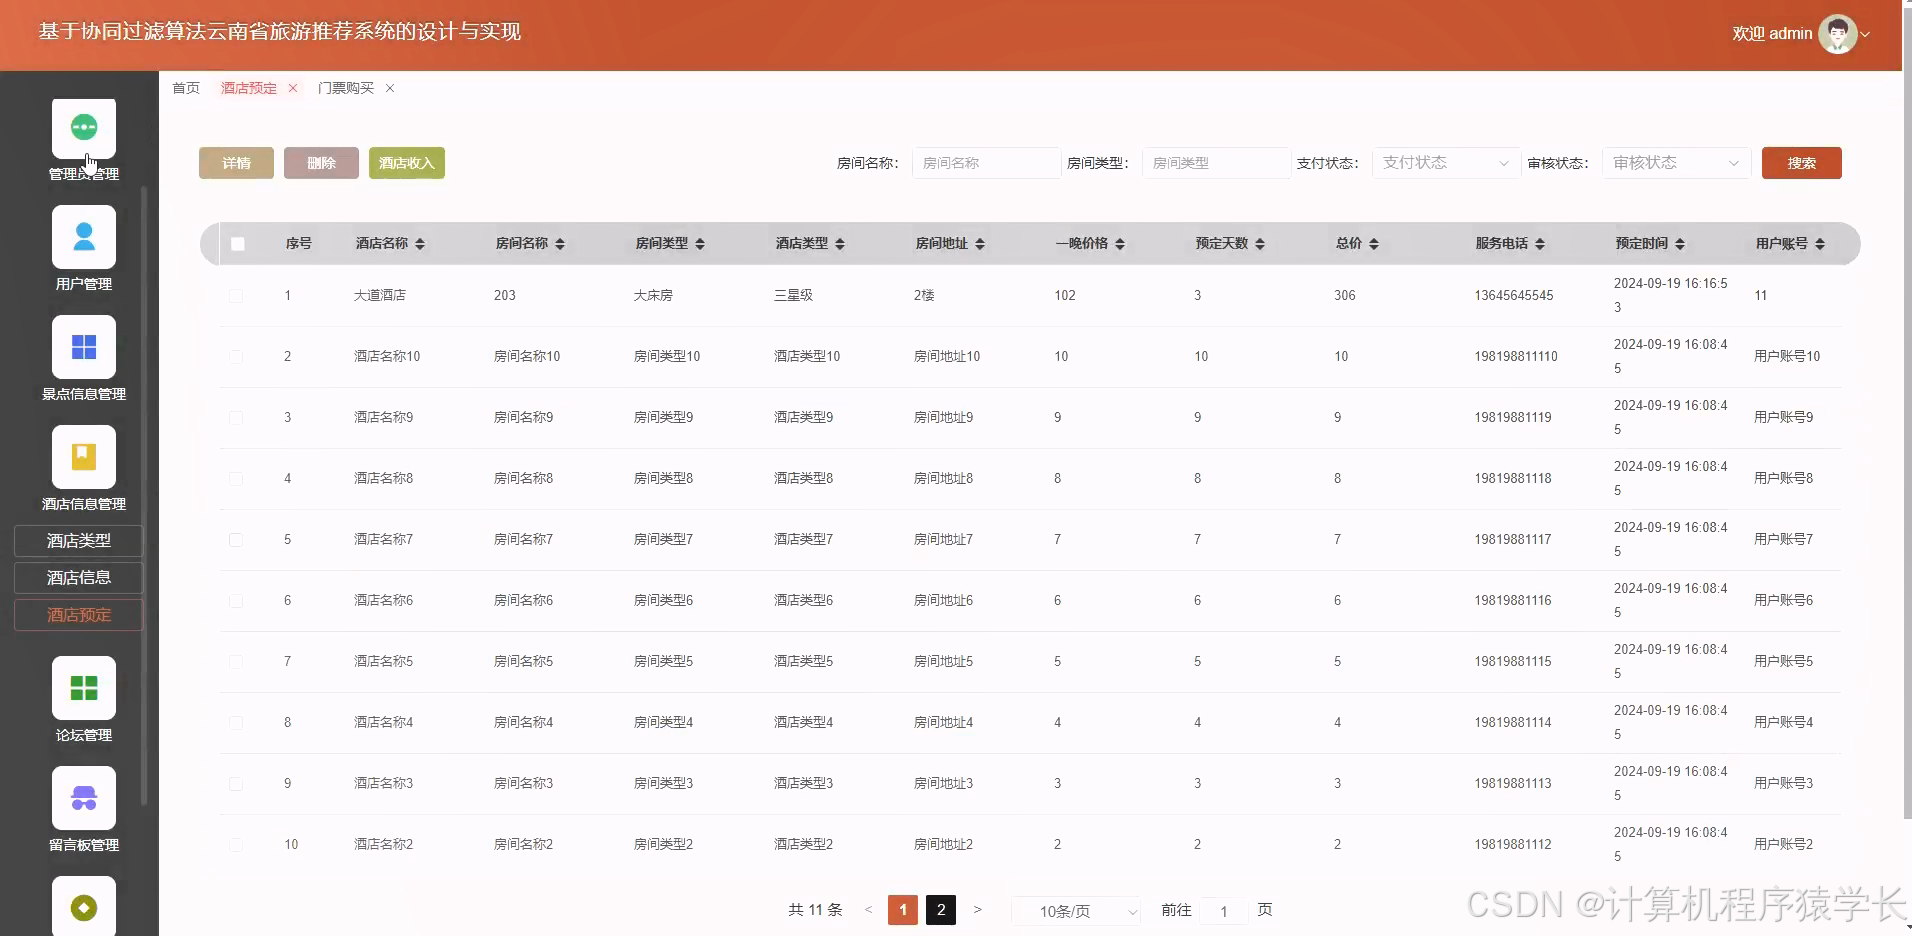Open the 论坛管理 sidebar icon
Screen dimensions: 1912x936
click(84, 688)
